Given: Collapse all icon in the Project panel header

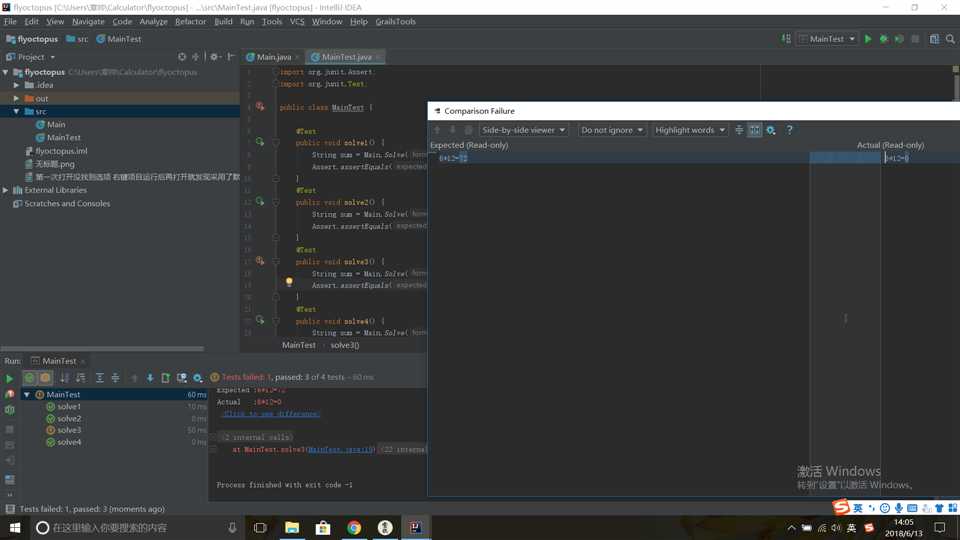Looking at the screenshot, I should [195, 56].
